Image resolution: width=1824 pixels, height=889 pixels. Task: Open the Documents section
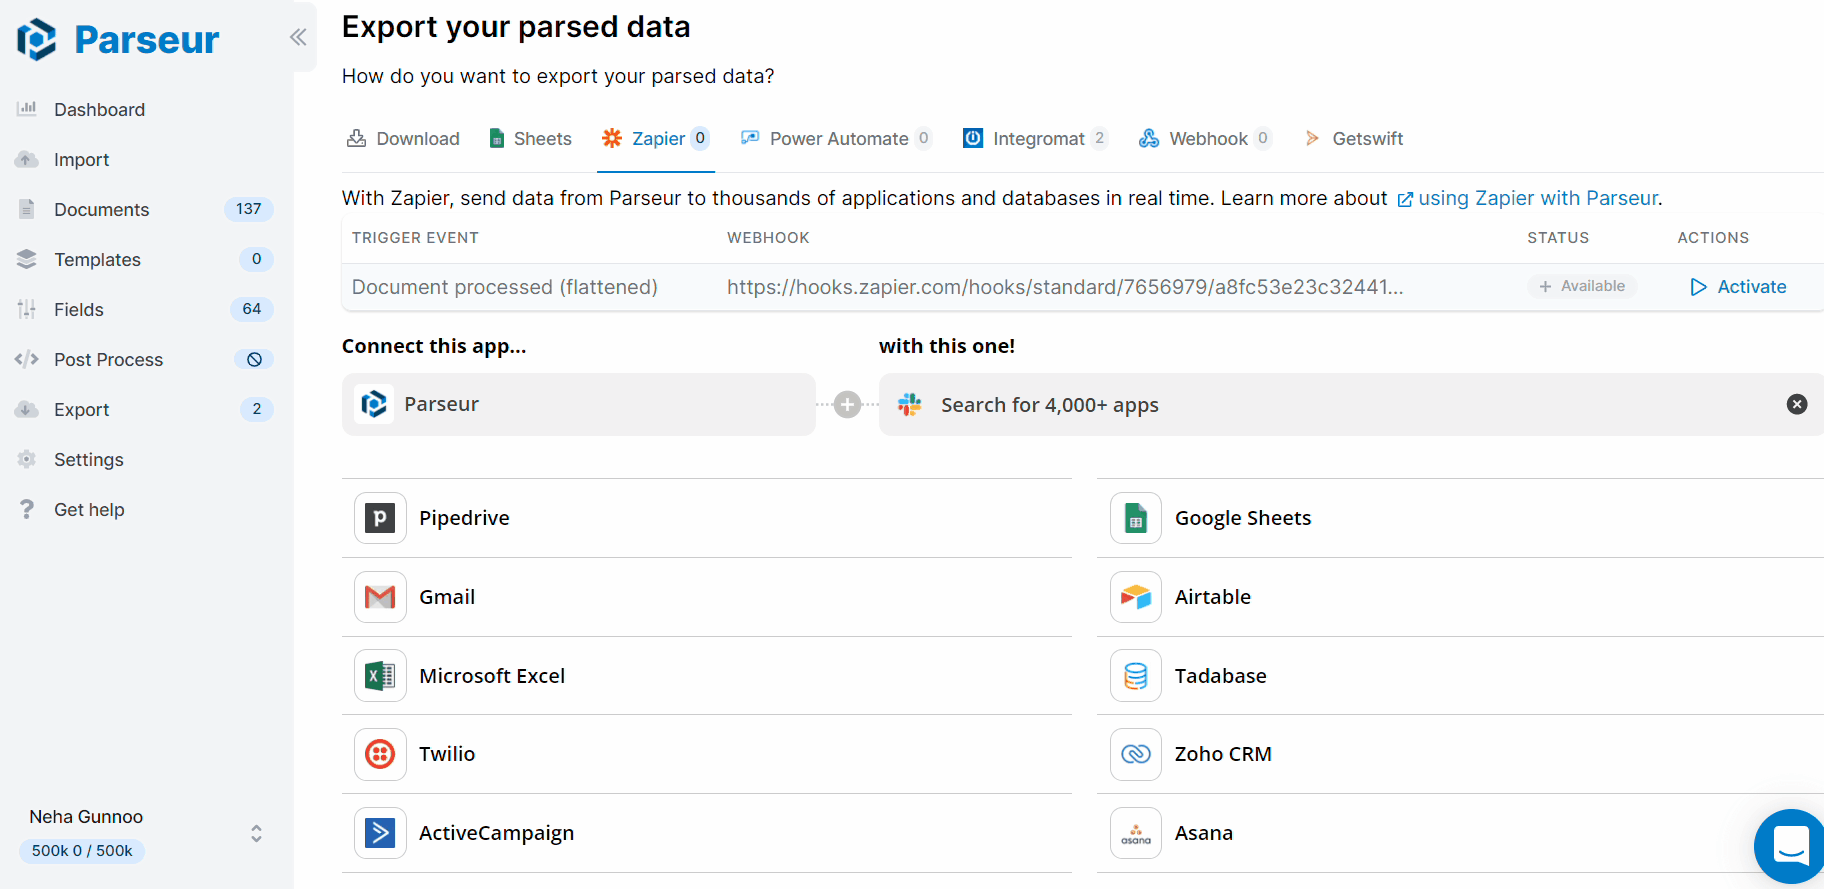click(x=101, y=210)
